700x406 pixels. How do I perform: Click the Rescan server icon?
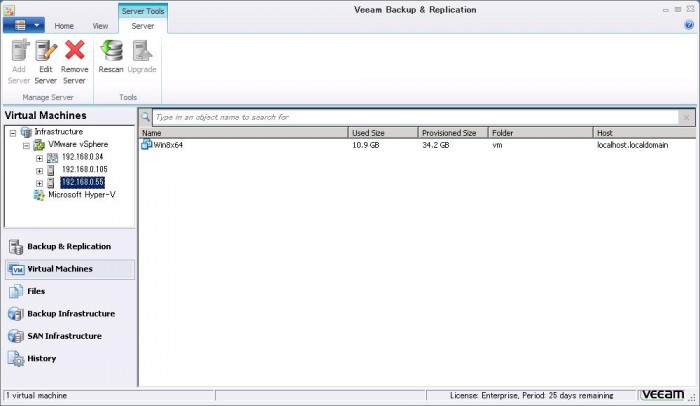click(x=111, y=52)
